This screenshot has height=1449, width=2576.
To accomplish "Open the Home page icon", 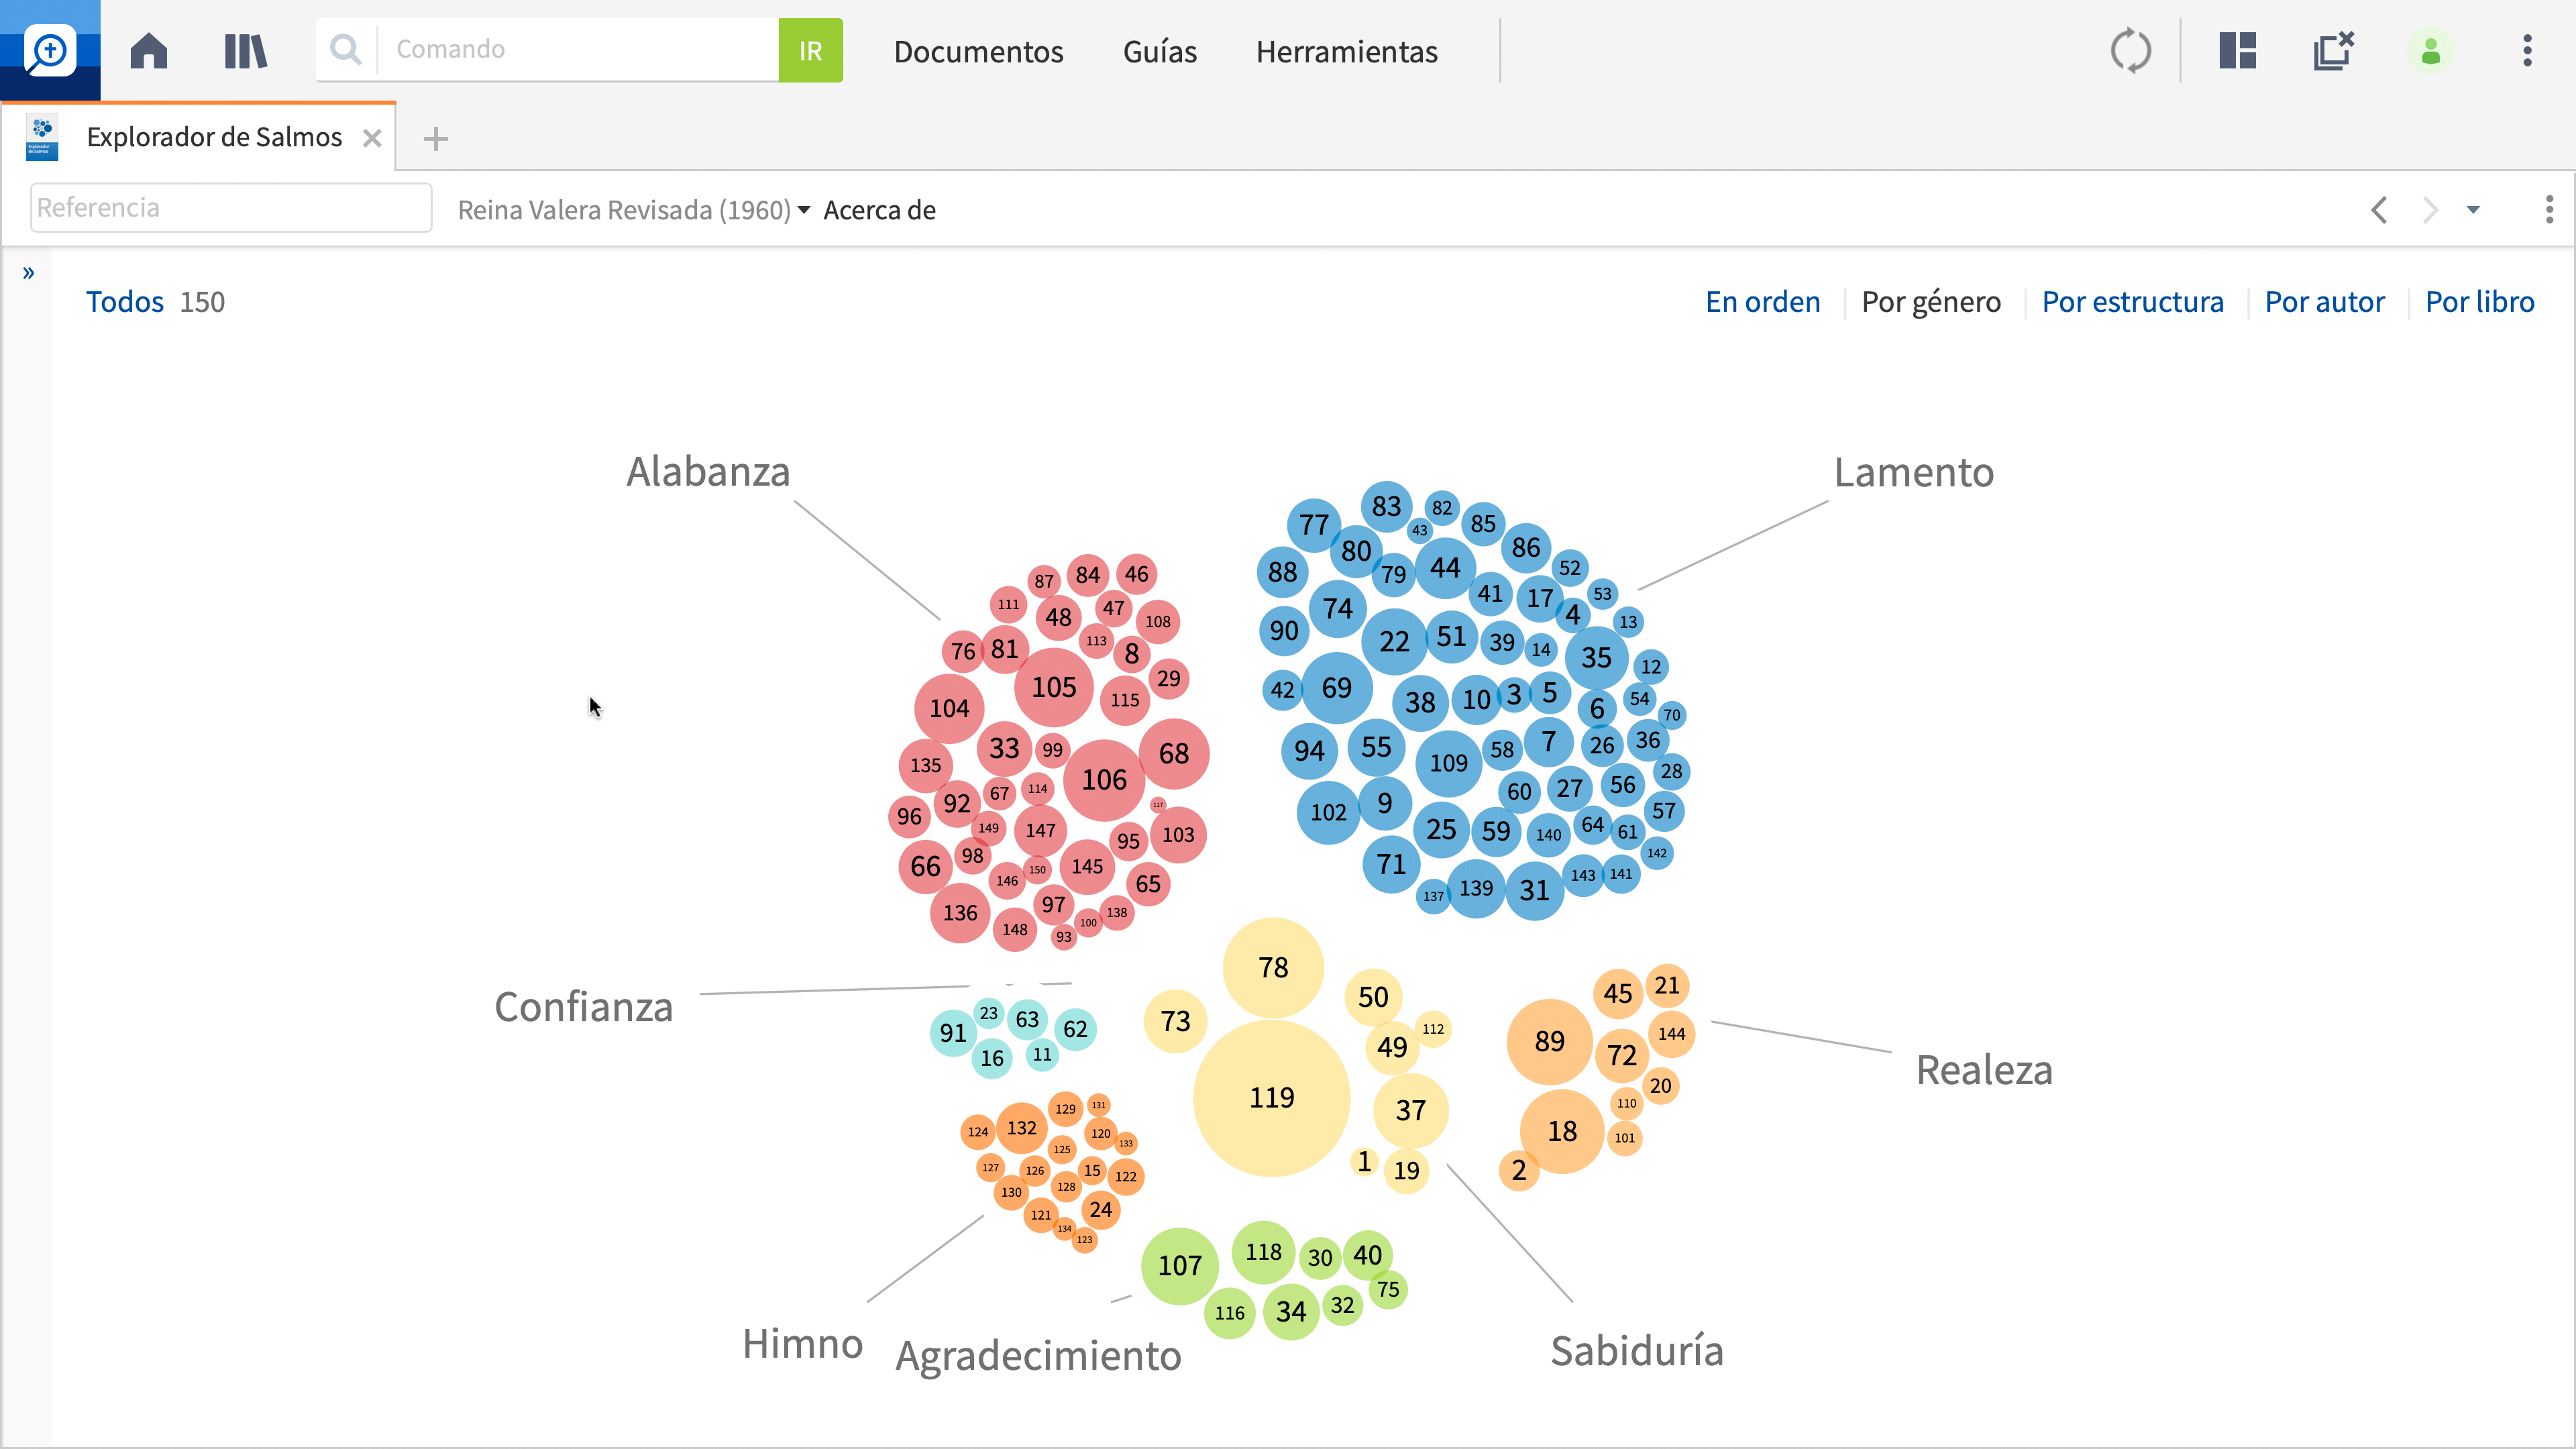I will click(x=148, y=51).
